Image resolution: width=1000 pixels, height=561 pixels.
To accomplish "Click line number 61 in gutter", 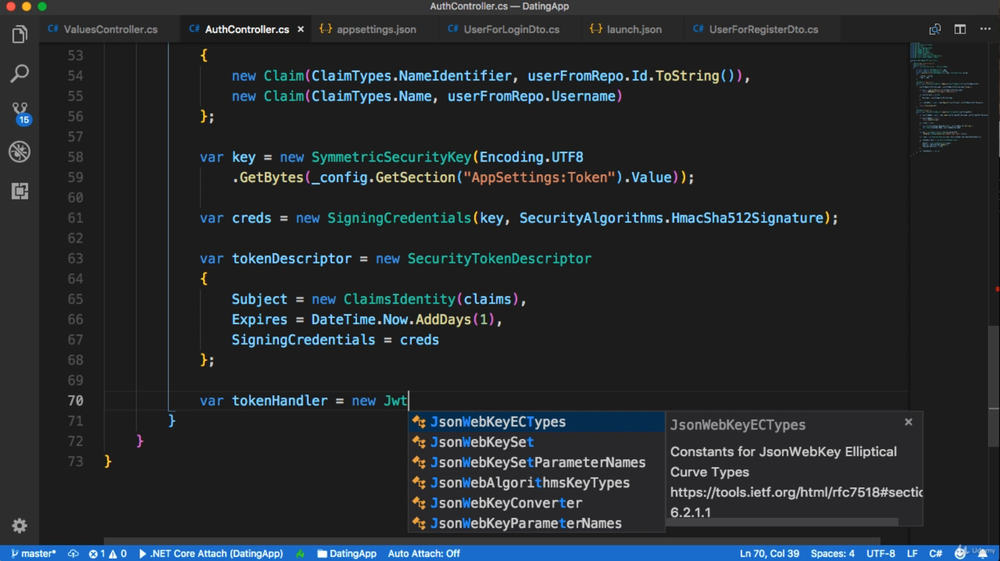I will coord(75,218).
